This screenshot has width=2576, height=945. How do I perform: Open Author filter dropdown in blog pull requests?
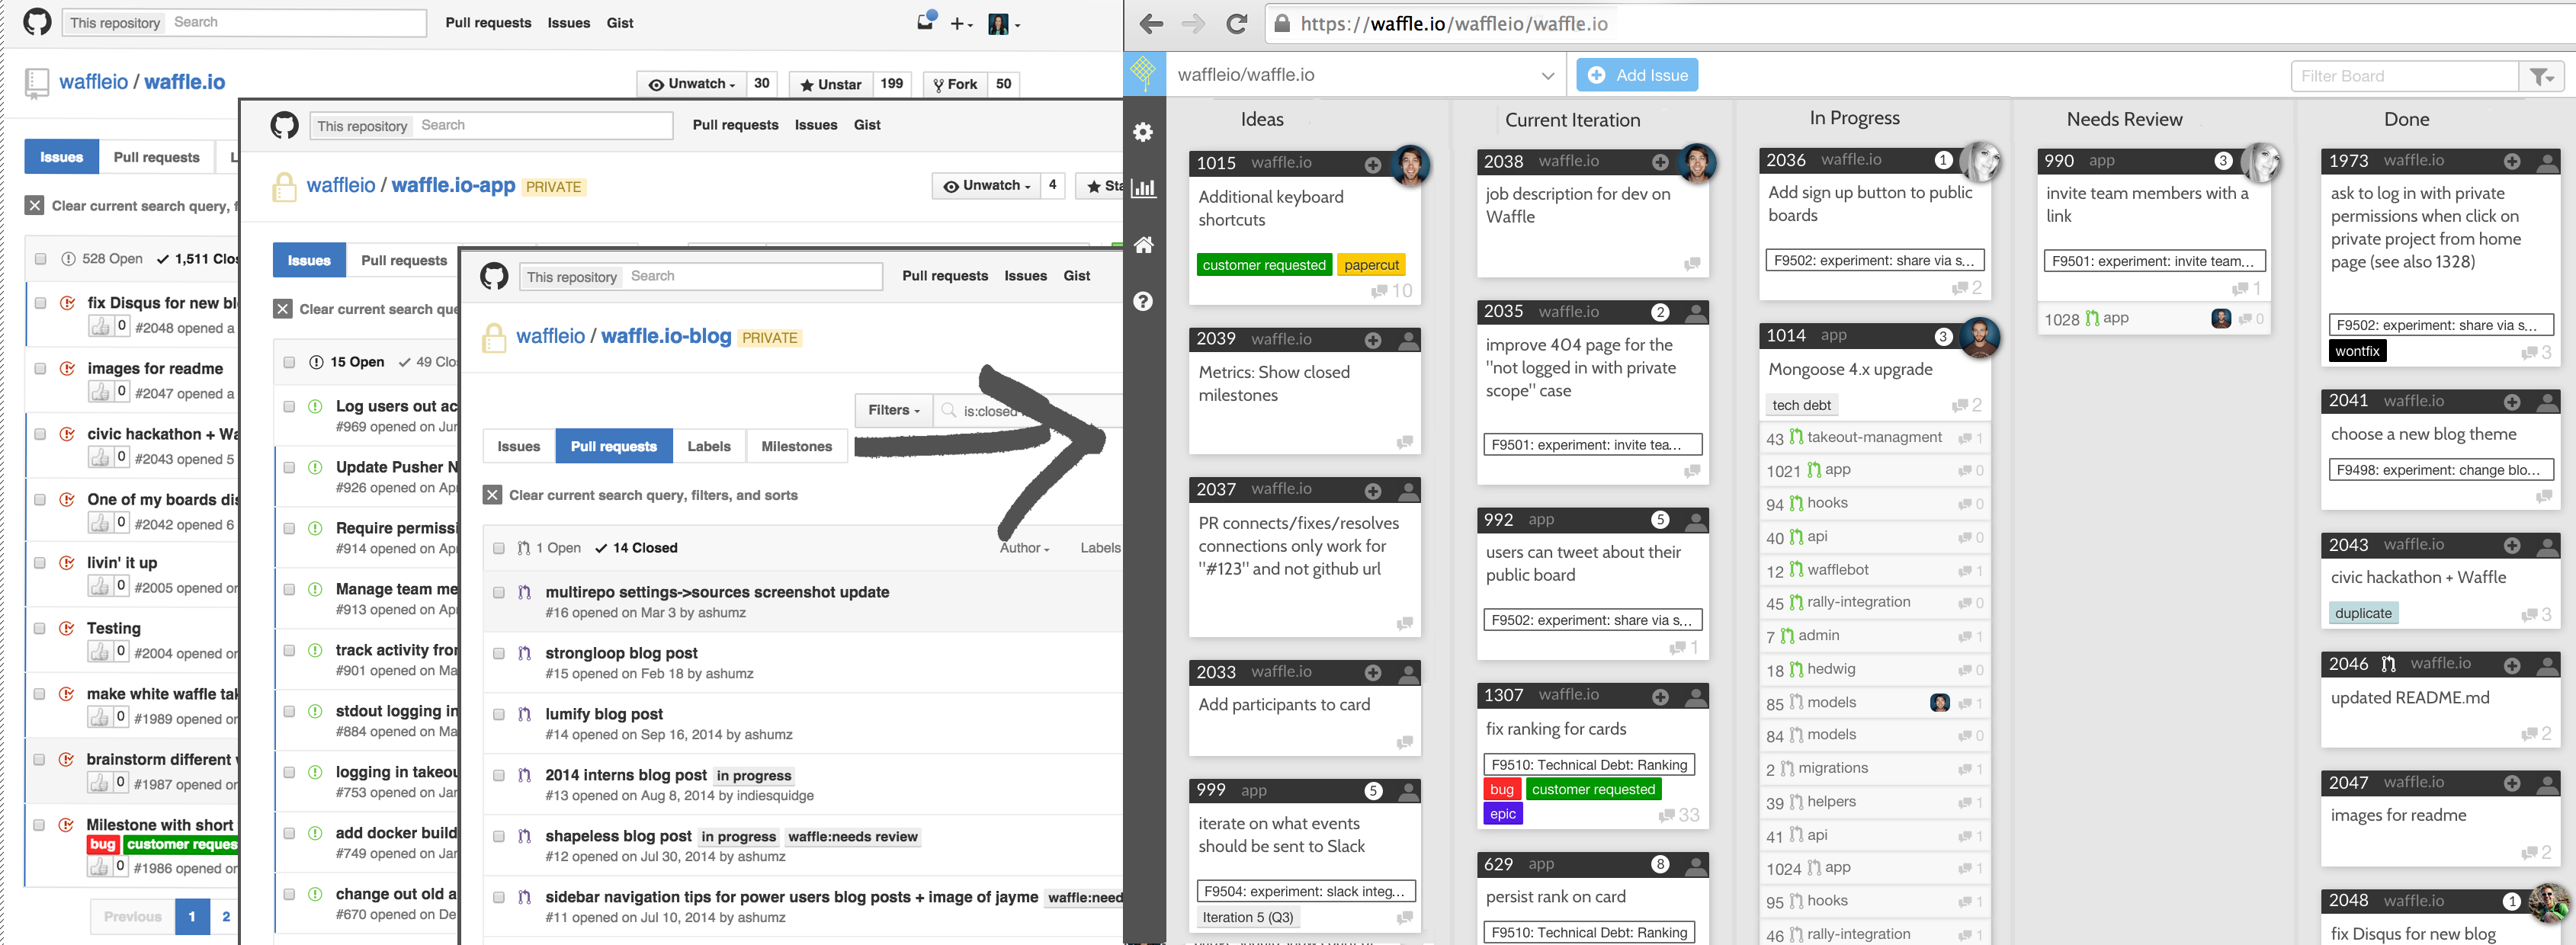click(x=1024, y=548)
